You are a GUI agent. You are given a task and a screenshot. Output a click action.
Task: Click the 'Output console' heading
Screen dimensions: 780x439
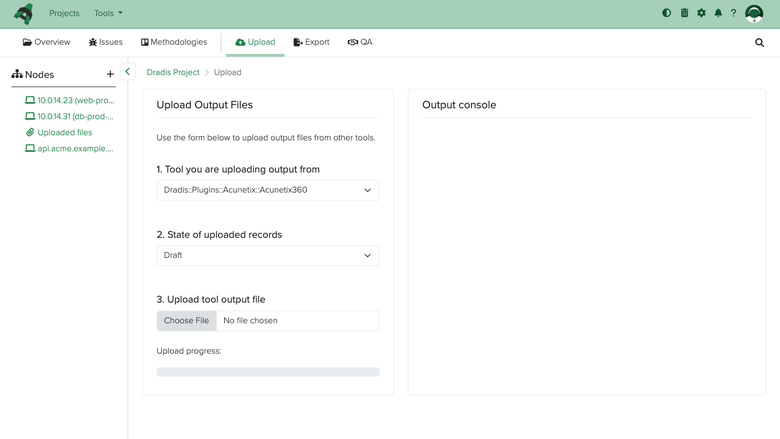click(x=459, y=105)
